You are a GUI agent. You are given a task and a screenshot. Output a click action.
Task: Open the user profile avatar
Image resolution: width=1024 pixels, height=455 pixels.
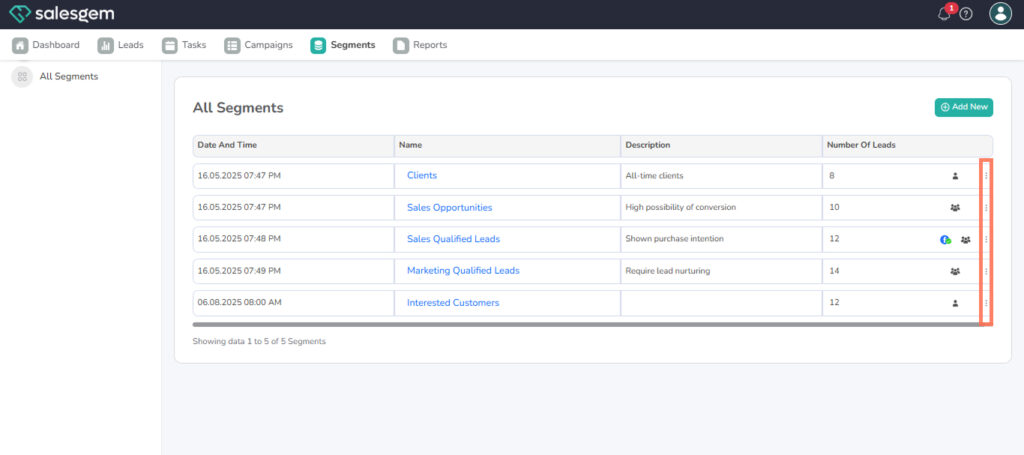click(x=1000, y=13)
